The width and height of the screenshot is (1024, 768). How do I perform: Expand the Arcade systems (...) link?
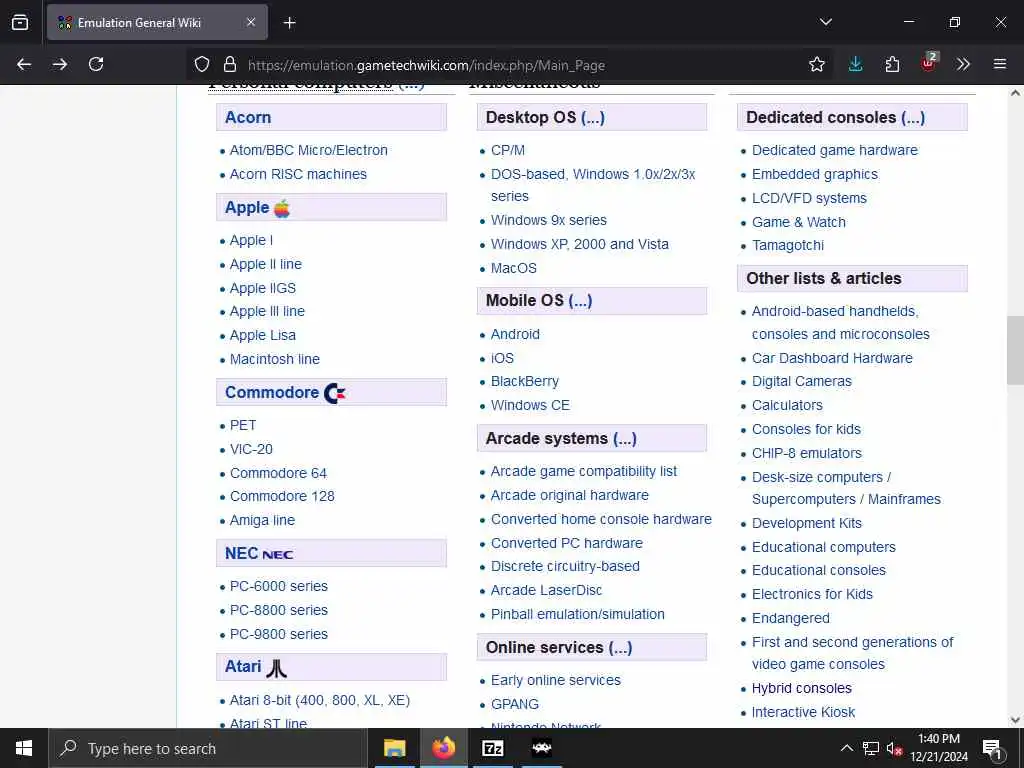pos(624,438)
